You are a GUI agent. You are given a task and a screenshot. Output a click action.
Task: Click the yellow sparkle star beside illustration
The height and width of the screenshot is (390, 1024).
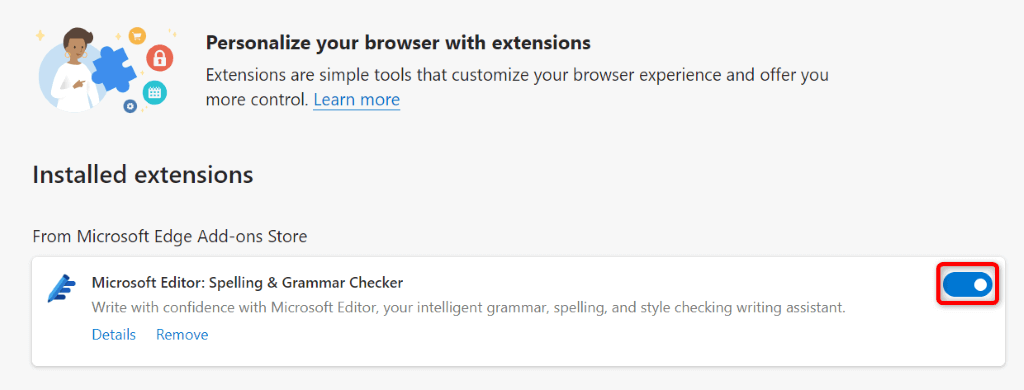coord(40,34)
